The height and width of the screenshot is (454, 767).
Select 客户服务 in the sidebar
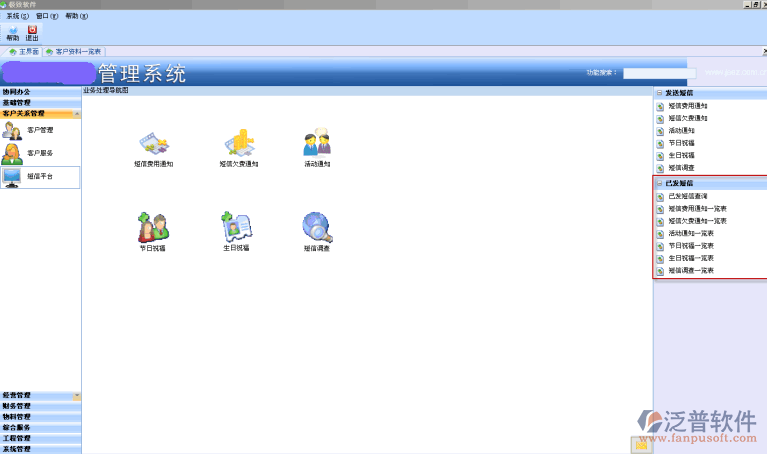coord(40,154)
